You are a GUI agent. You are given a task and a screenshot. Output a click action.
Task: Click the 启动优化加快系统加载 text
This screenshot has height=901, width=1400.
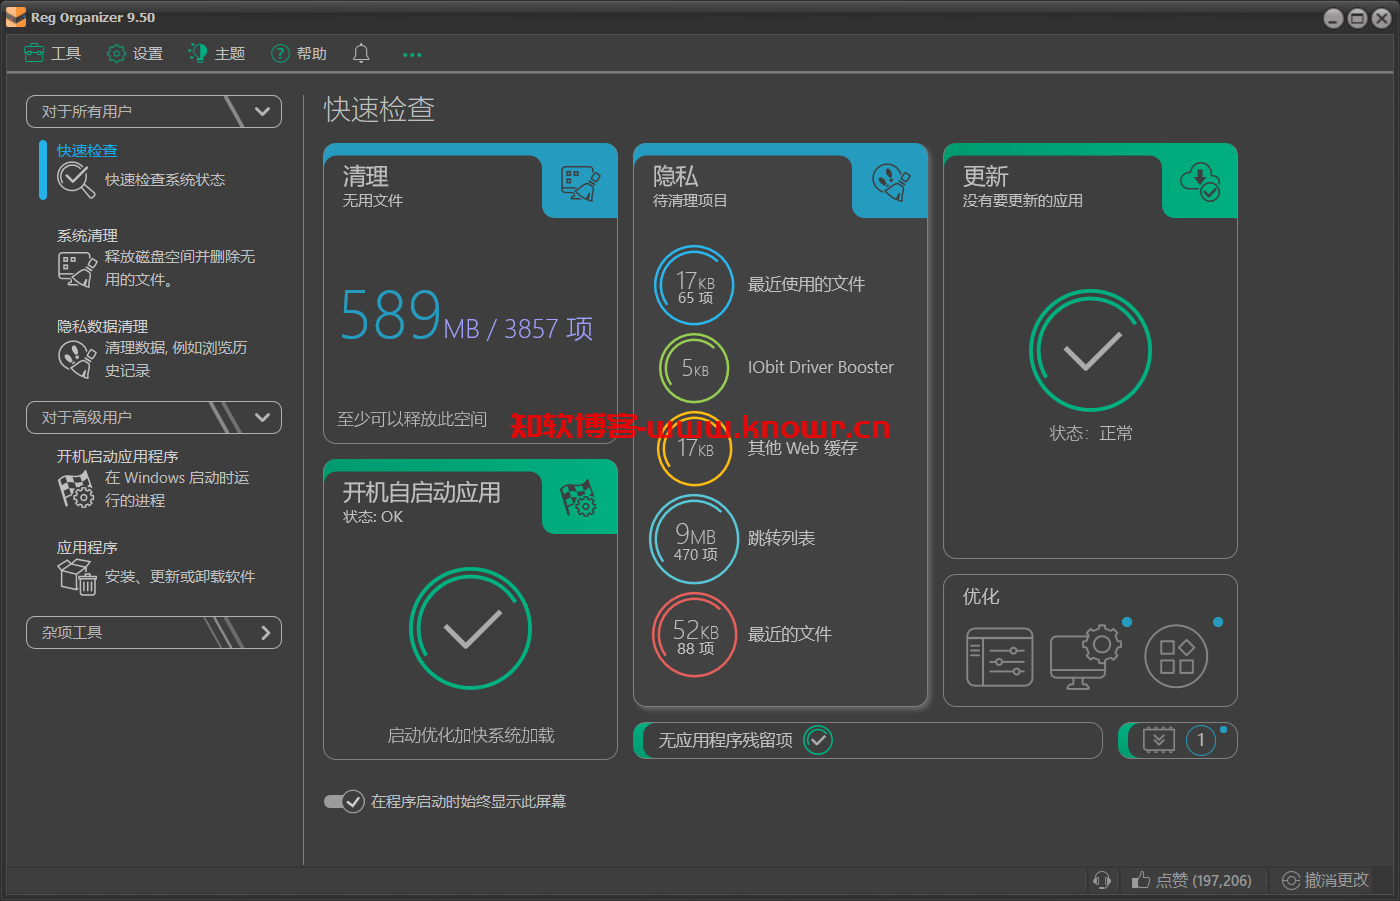pos(470,735)
